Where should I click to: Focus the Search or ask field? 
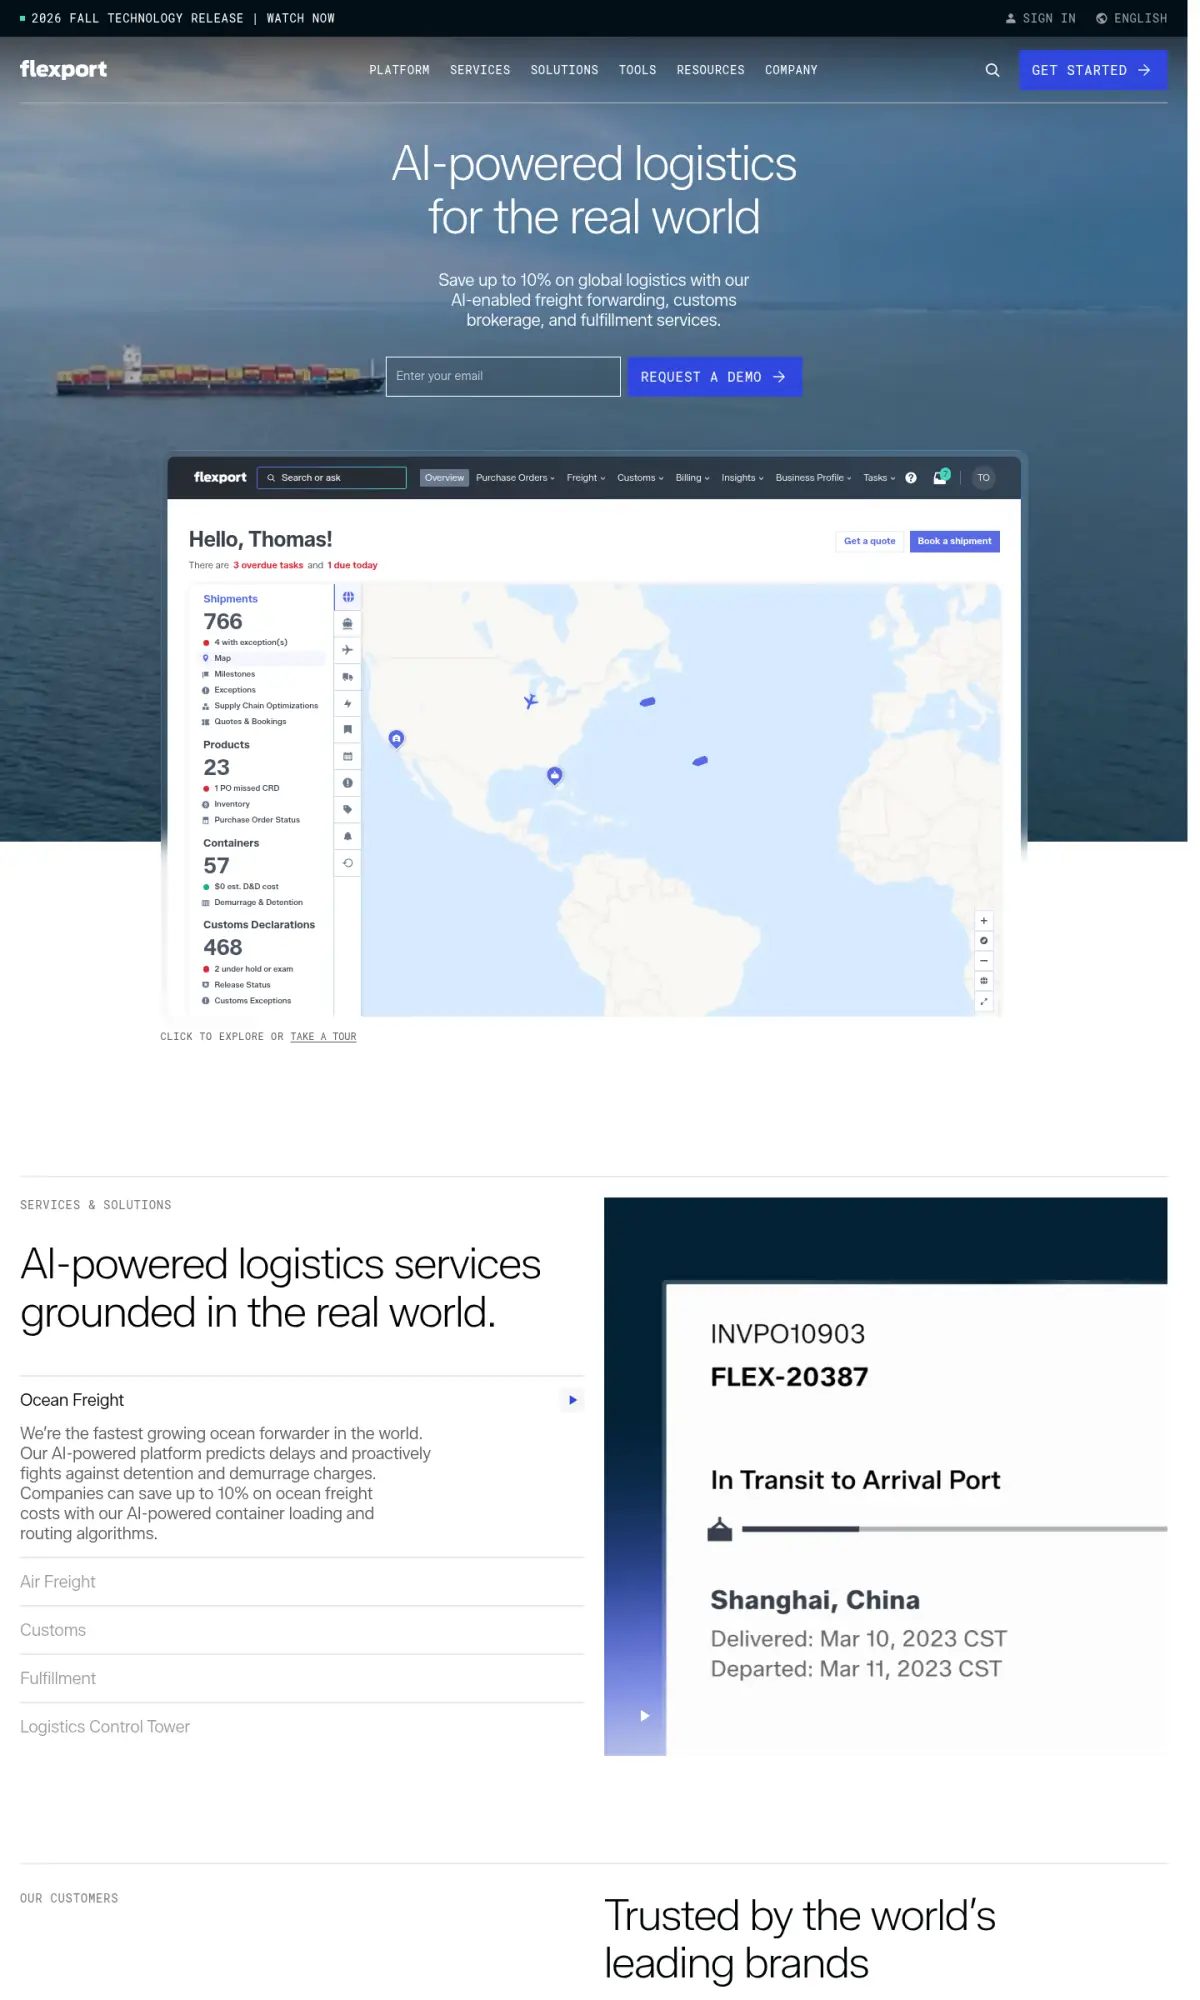click(x=332, y=478)
